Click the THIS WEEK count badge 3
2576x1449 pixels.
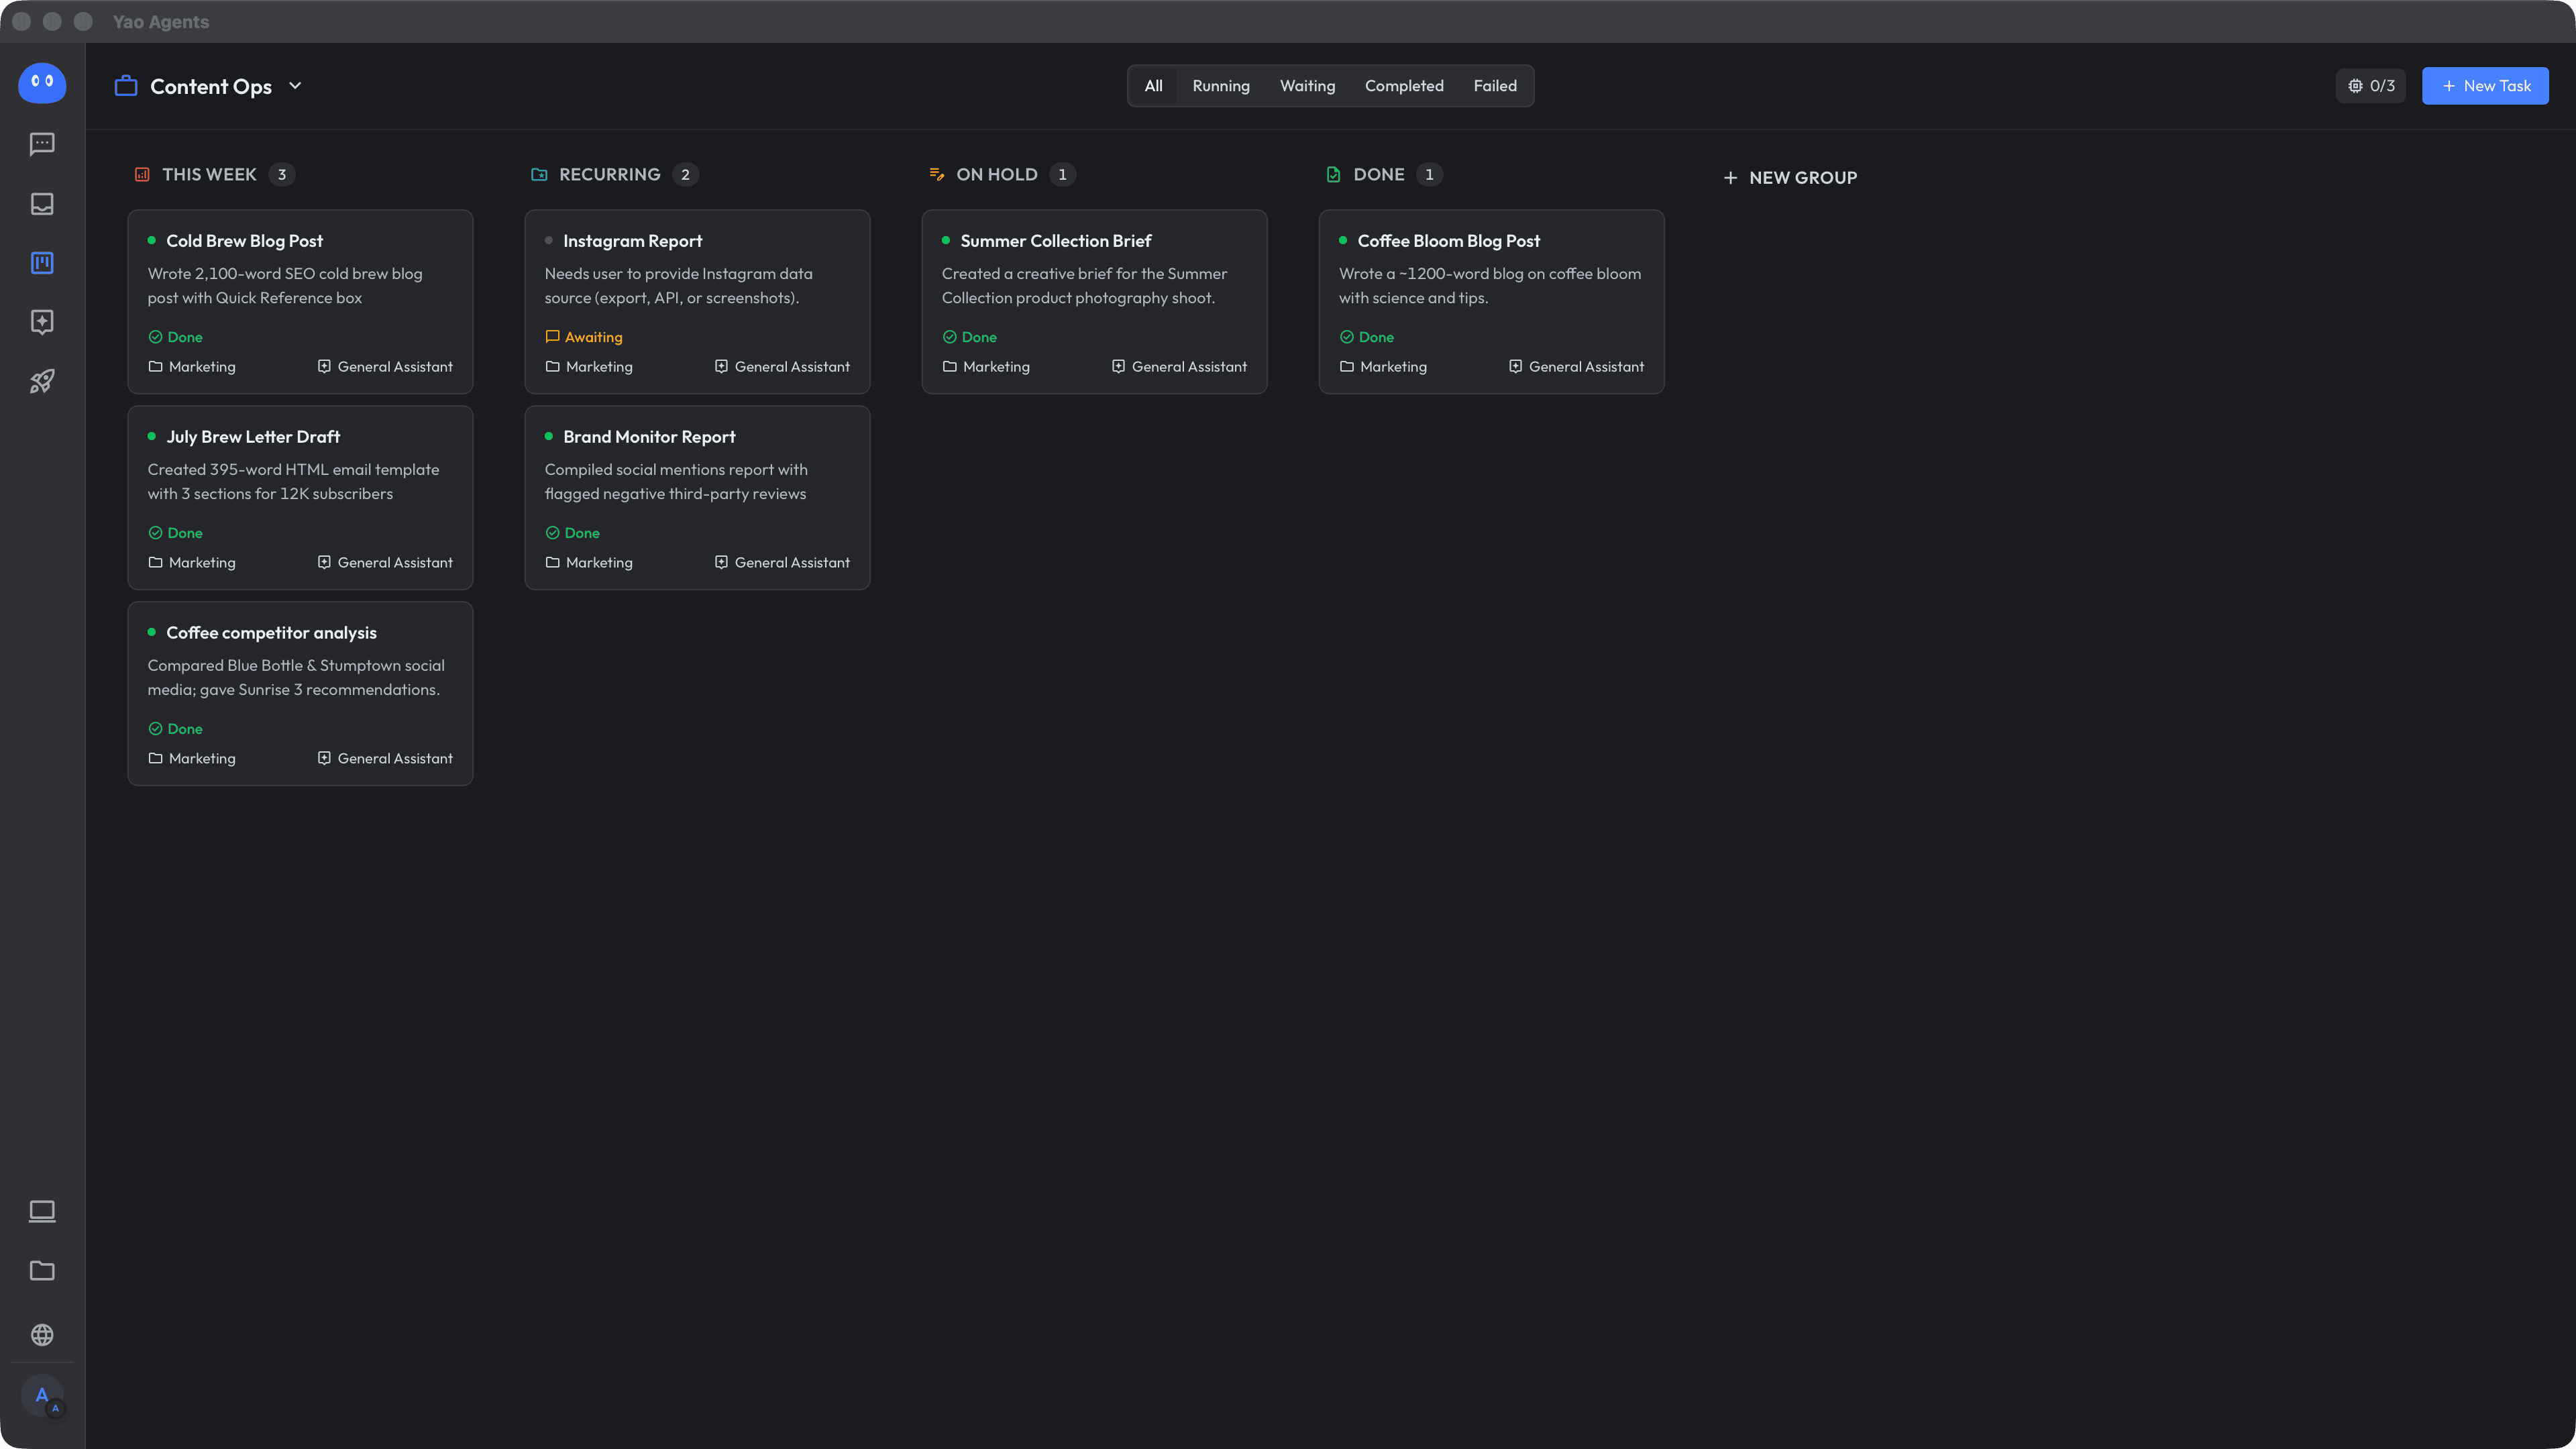pyautogui.click(x=282, y=174)
